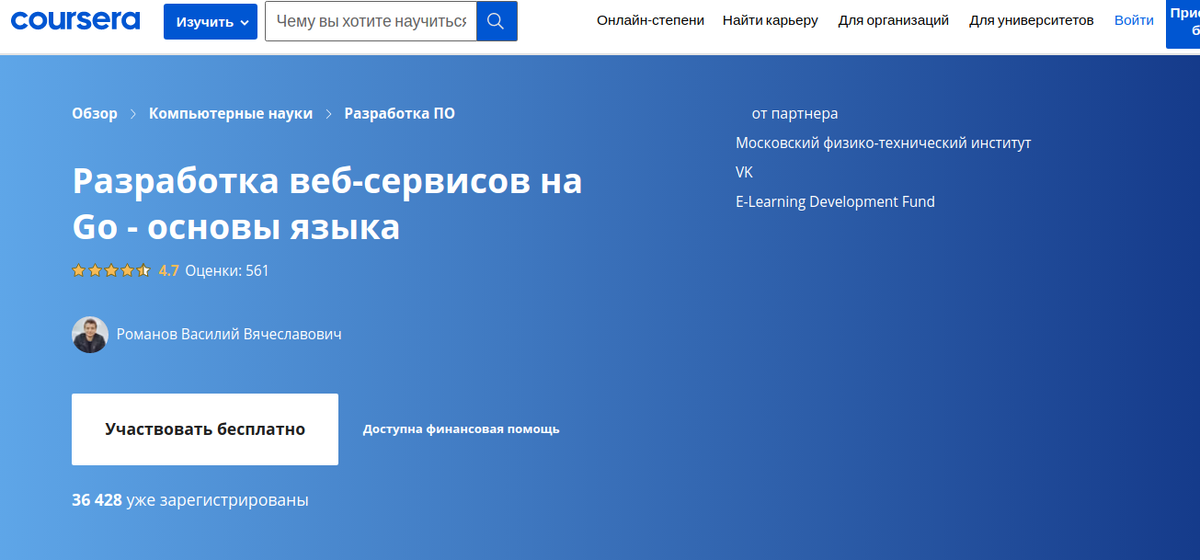Click the VK partner name

744,172
